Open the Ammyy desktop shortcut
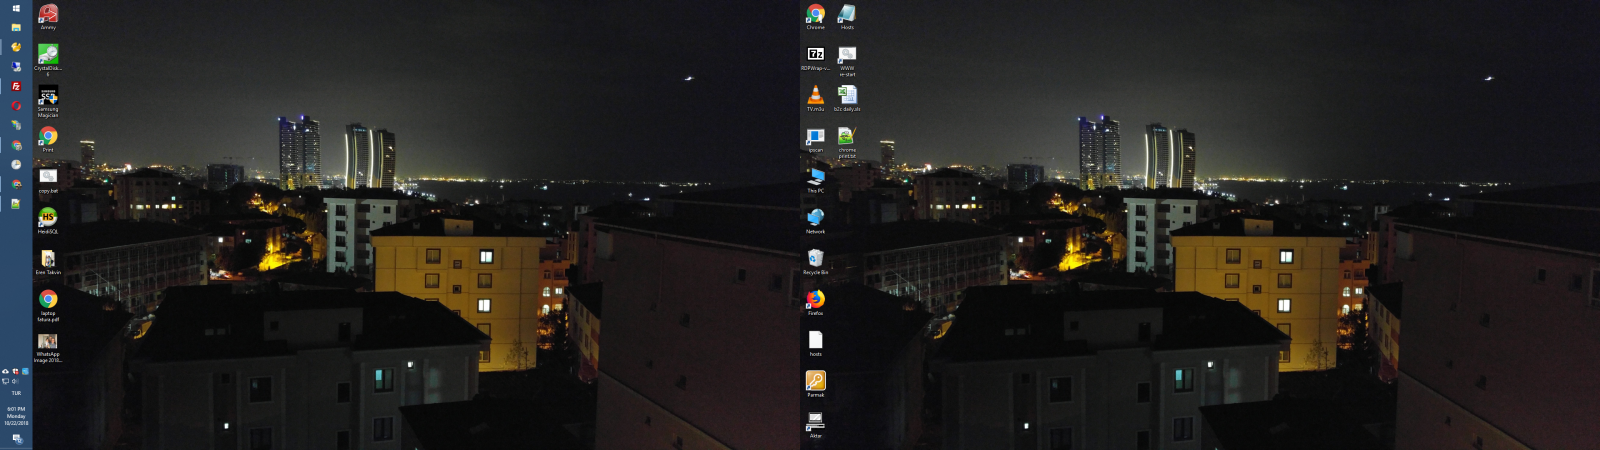The image size is (1600, 450). click(47, 14)
